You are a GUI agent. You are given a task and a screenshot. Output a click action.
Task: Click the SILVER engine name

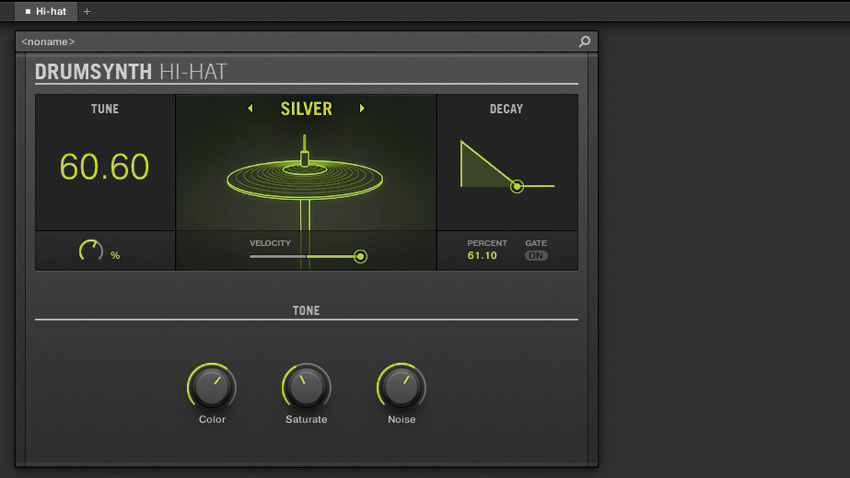pyautogui.click(x=306, y=109)
